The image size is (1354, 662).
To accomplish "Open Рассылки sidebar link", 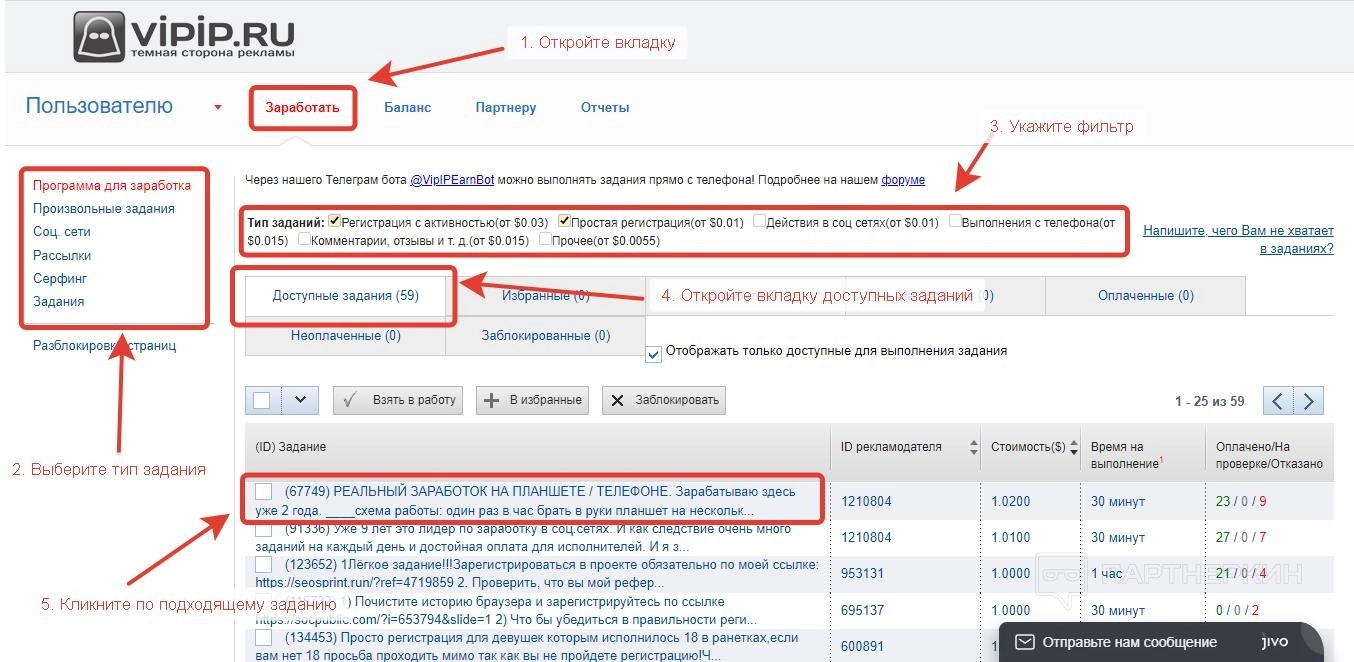I will 60,255.
